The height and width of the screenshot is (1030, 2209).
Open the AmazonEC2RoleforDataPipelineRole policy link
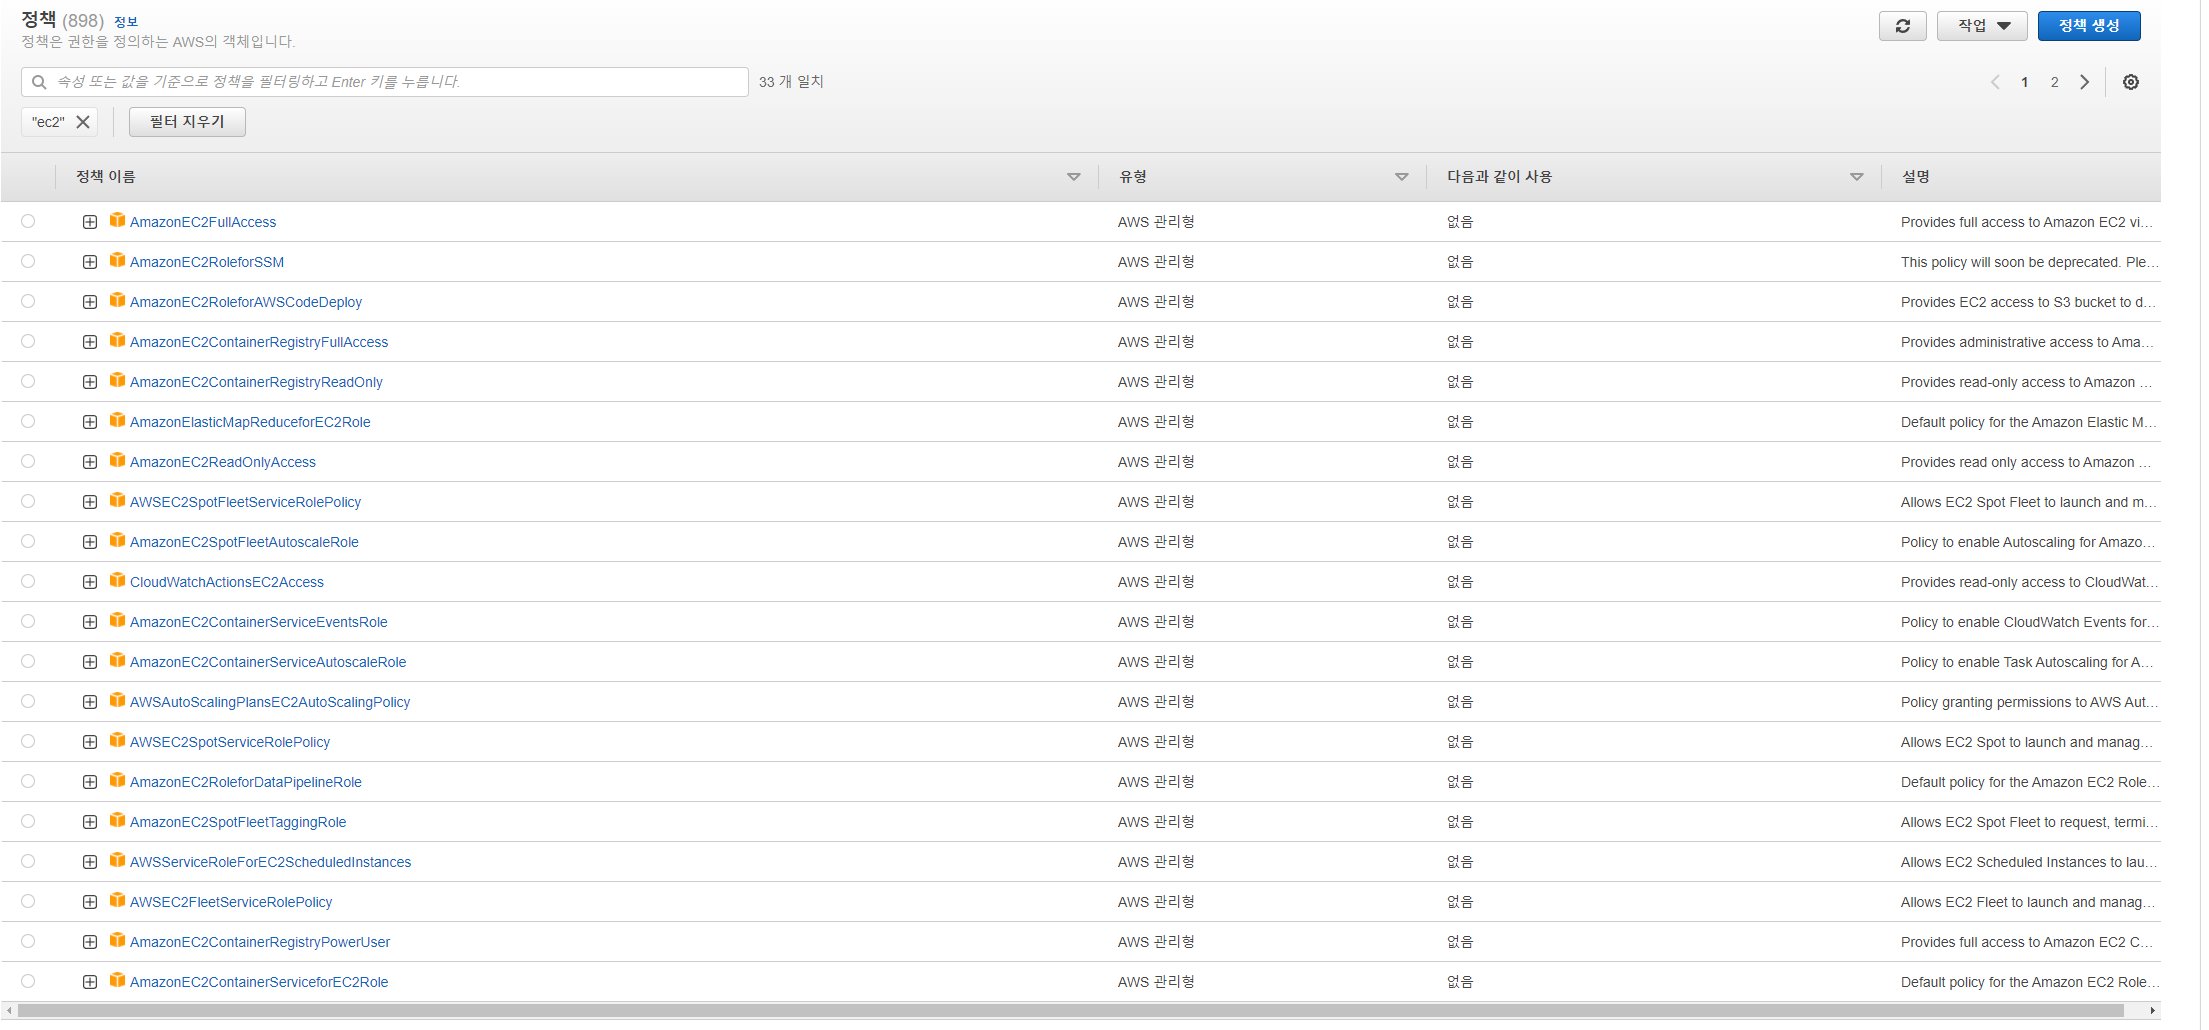246,782
